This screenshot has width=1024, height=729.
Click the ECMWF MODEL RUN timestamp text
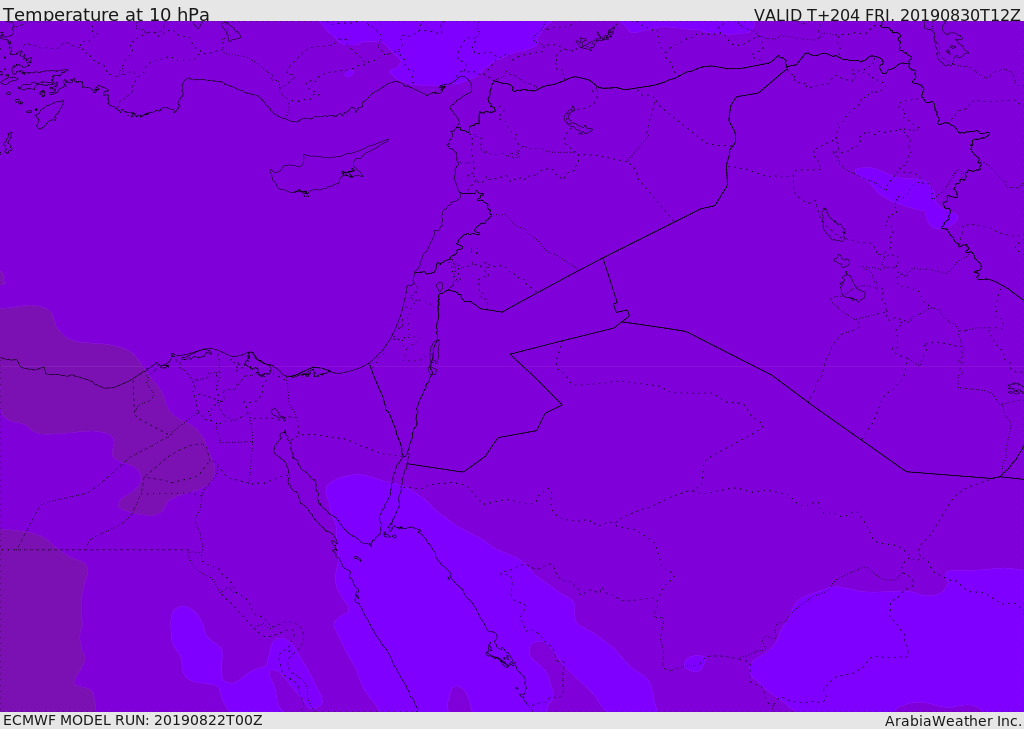pyautogui.click(x=133, y=720)
